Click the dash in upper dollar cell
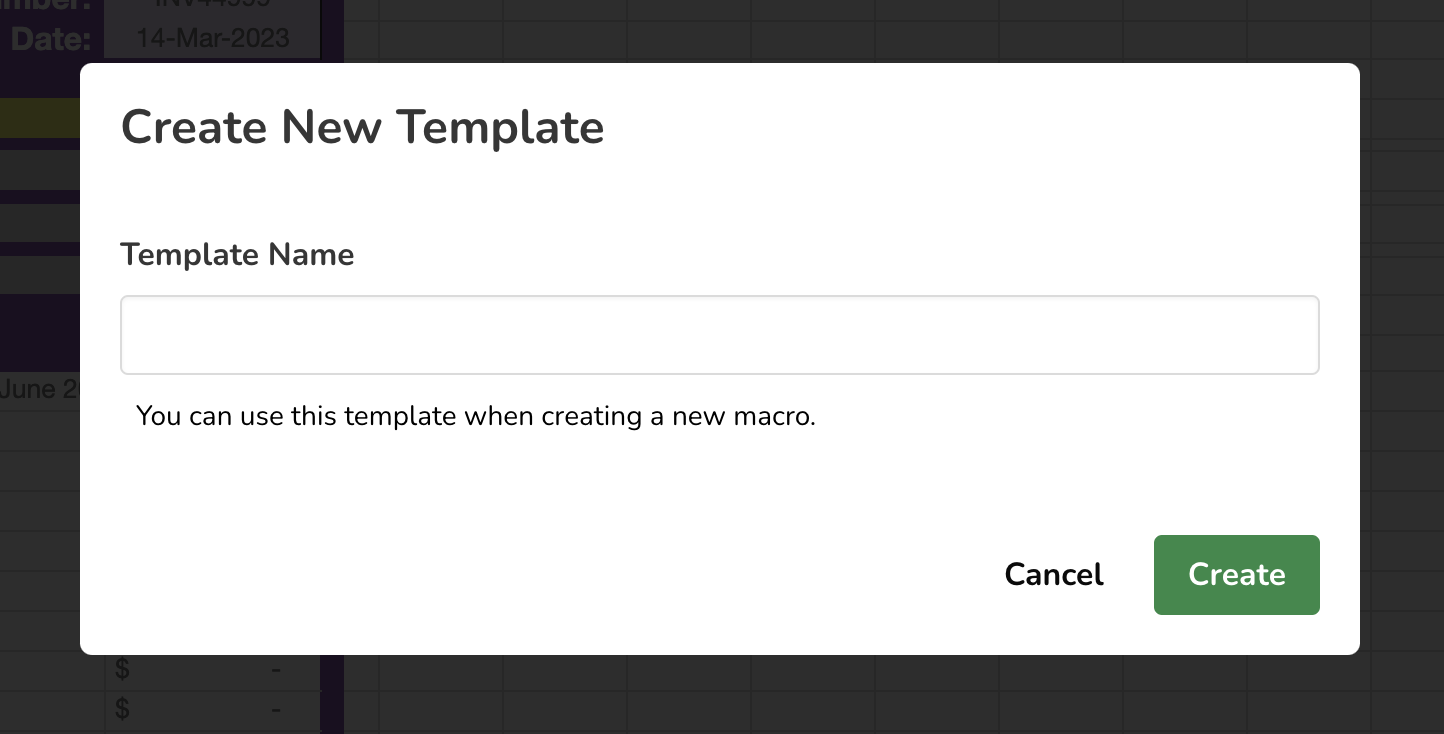1444x734 pixels. coord(275,670)
